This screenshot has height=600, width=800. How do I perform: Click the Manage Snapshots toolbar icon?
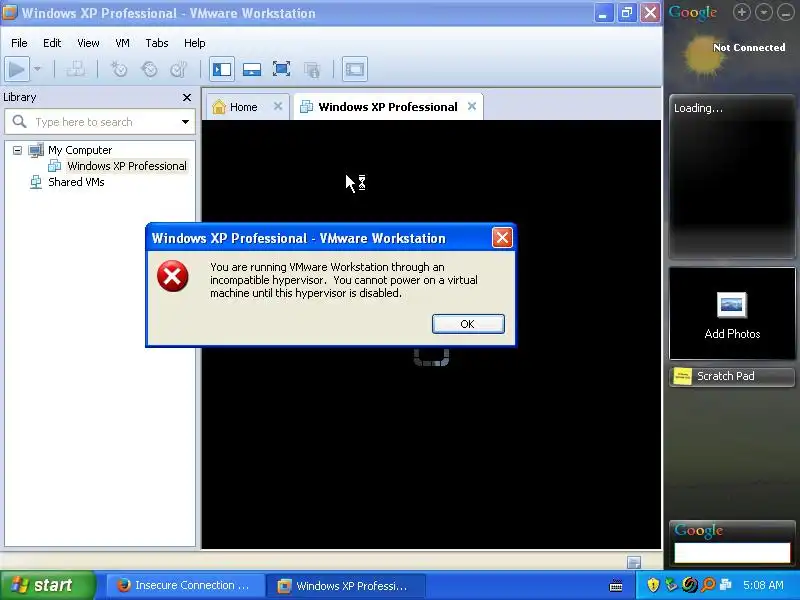click(x=179, y=69)
